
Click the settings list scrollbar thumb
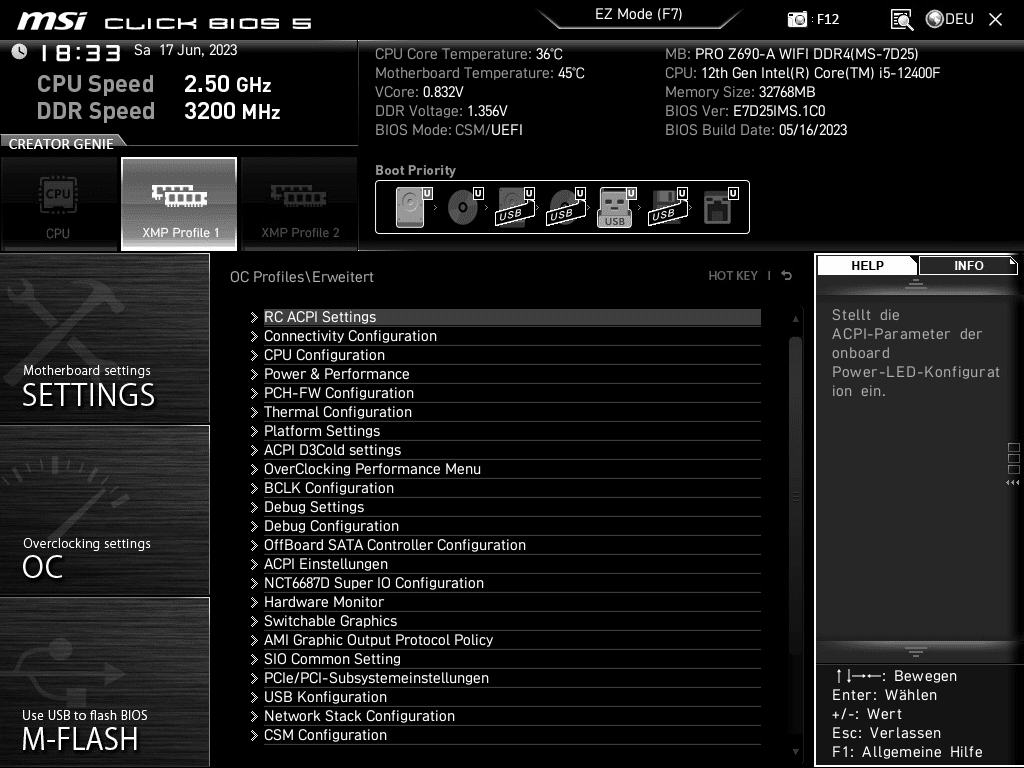tap(795, 496)
